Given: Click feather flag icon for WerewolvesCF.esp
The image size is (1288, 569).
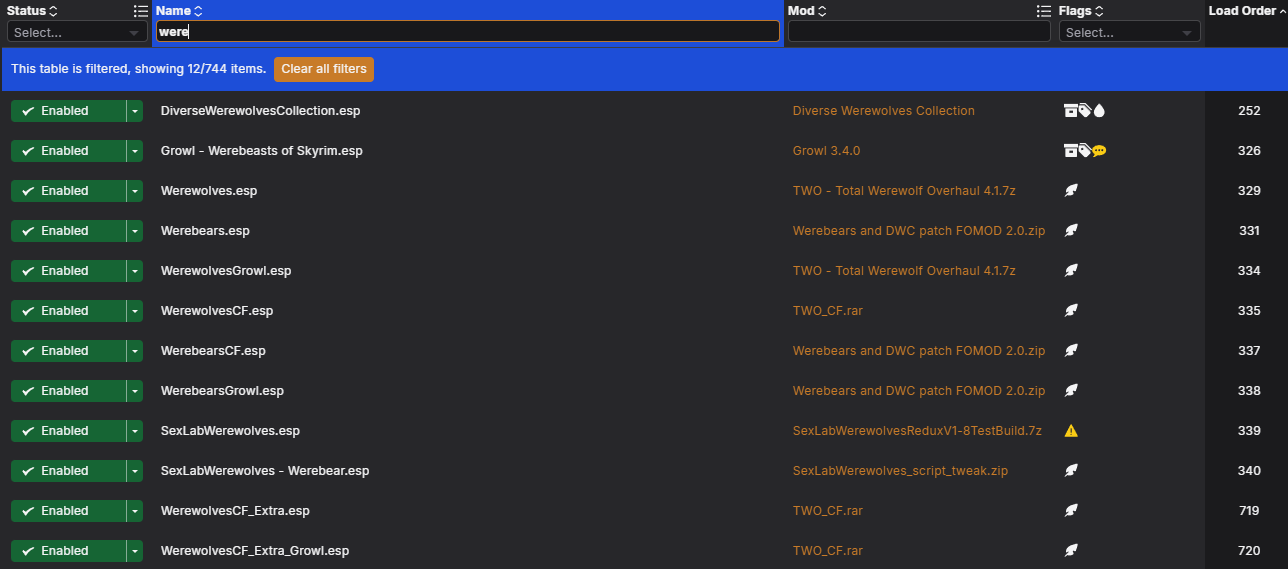Looking at the screenshot, I should 1071,311.
